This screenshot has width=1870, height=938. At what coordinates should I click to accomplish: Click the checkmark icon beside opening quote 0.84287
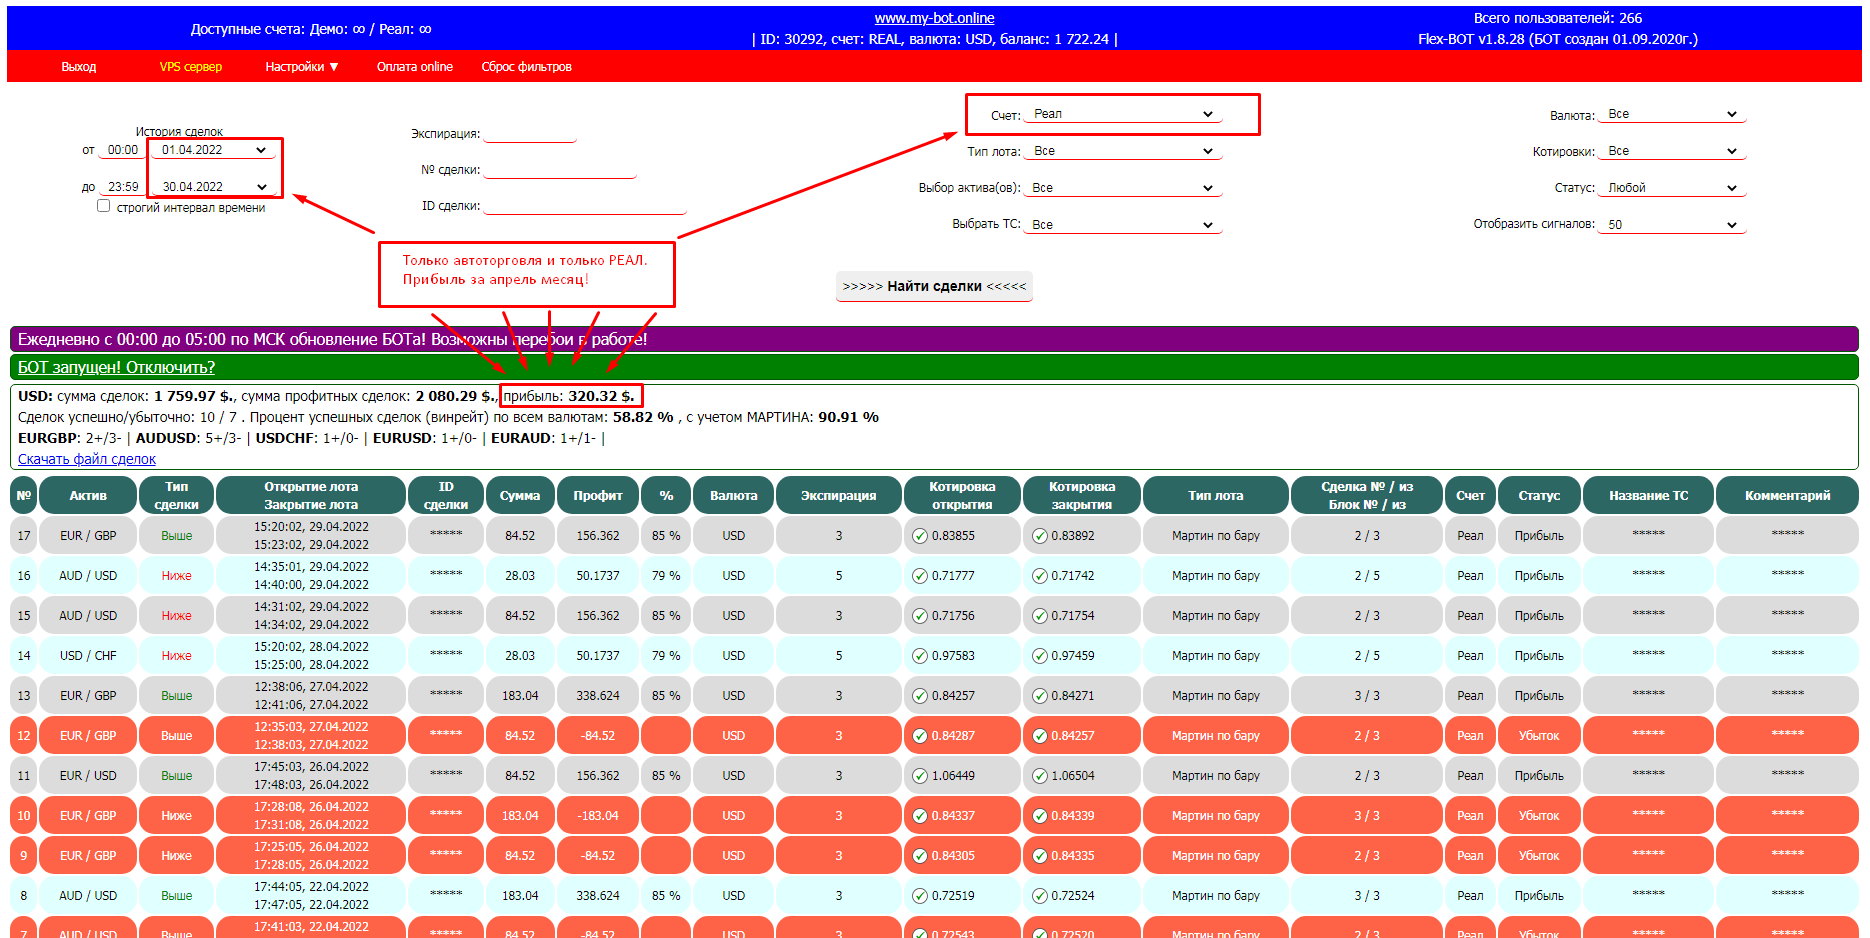(920, 736)
